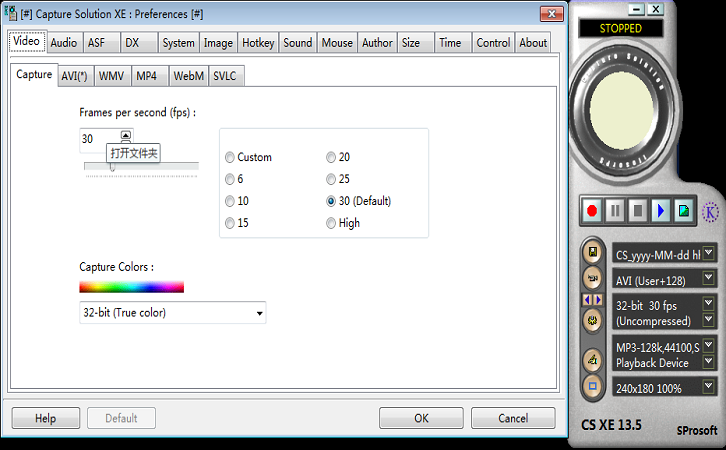Select the Custom fps radio button

click(231, 157)
